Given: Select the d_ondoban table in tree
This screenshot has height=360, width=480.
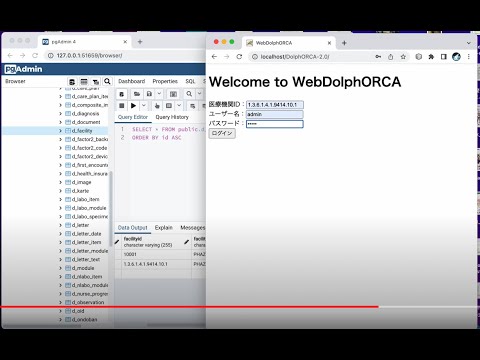Looking at the screenshot, I should (x=84, y=320).
